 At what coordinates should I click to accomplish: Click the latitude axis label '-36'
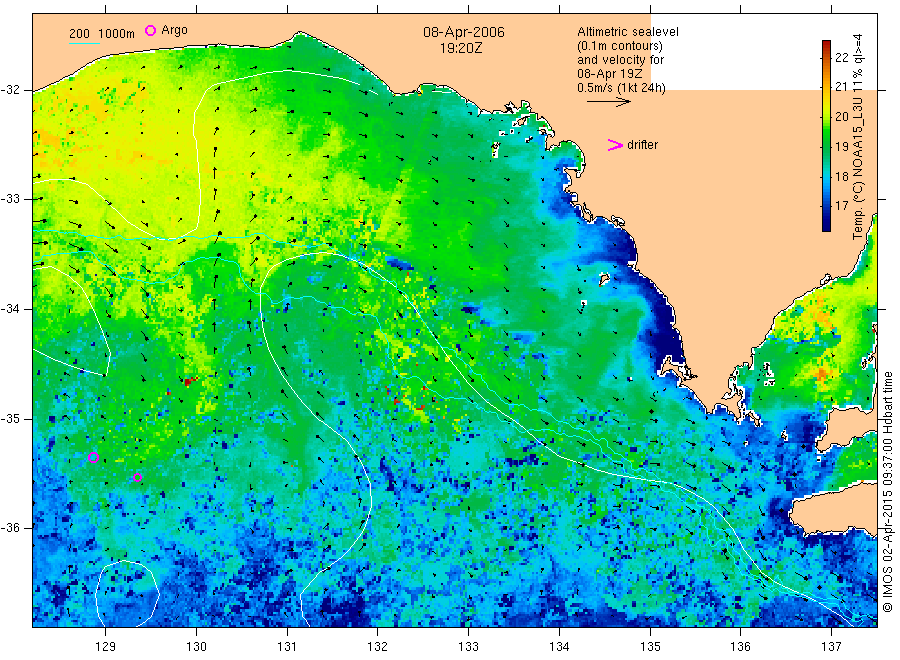tap(11, 528)
